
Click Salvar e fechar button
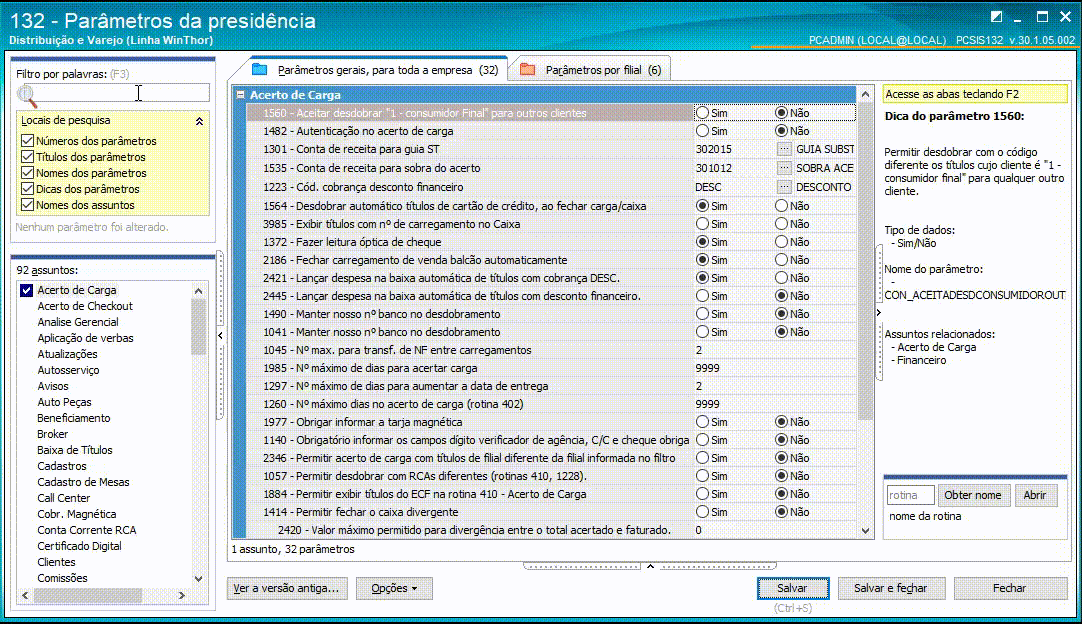[890, 588]
